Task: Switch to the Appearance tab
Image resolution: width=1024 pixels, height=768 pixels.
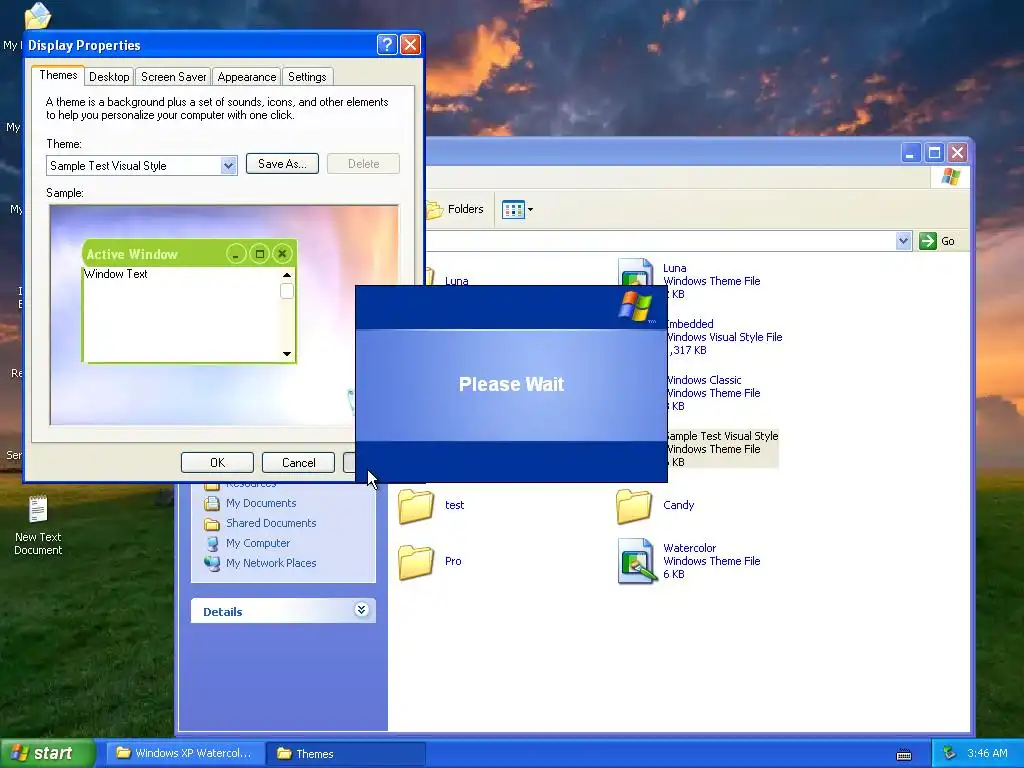Action: coord(247,76)
